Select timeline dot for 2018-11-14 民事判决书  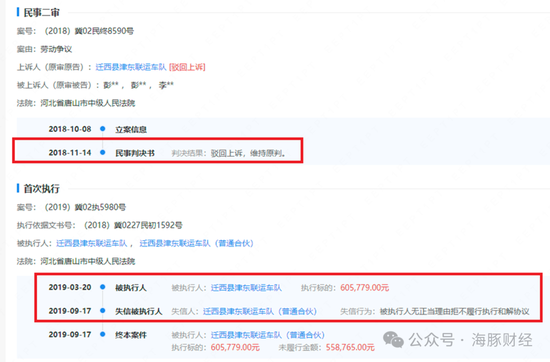click(102, 152)
